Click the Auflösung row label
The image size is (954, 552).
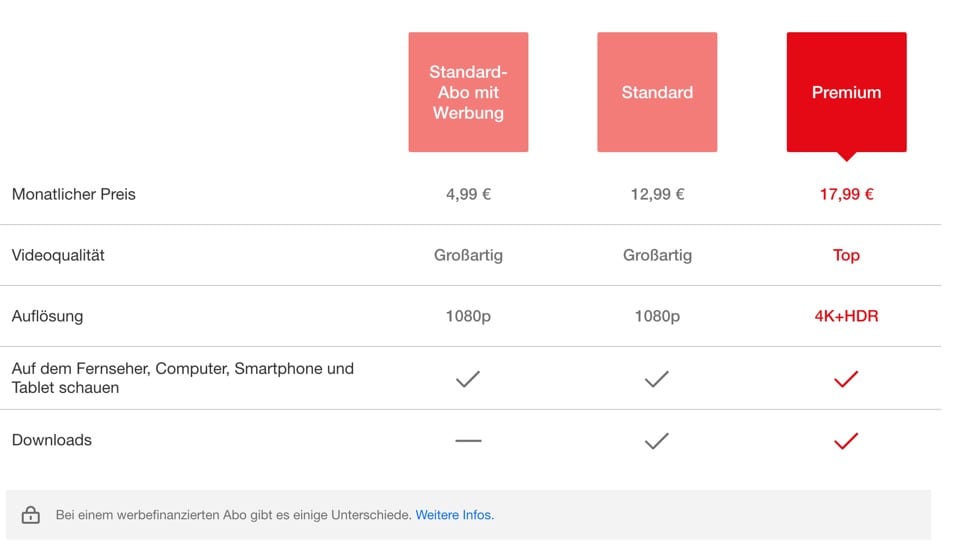(47, 316)
